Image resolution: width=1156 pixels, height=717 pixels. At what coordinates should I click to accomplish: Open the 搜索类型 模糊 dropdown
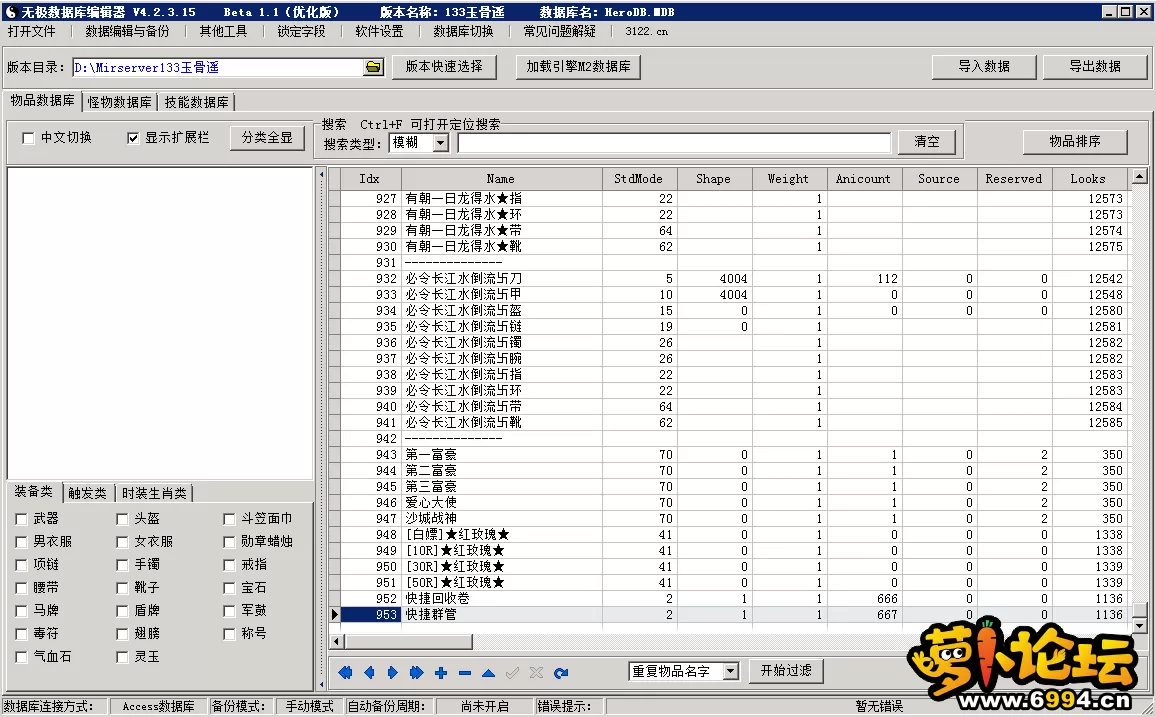click(441, 143)
